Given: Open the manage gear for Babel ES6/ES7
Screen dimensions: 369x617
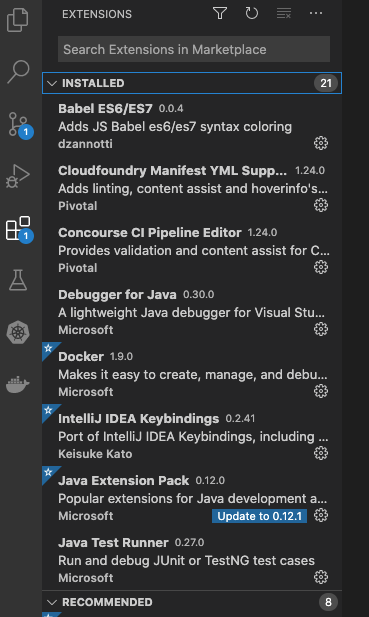Looking at the screenshot, I should click(321, 143).
